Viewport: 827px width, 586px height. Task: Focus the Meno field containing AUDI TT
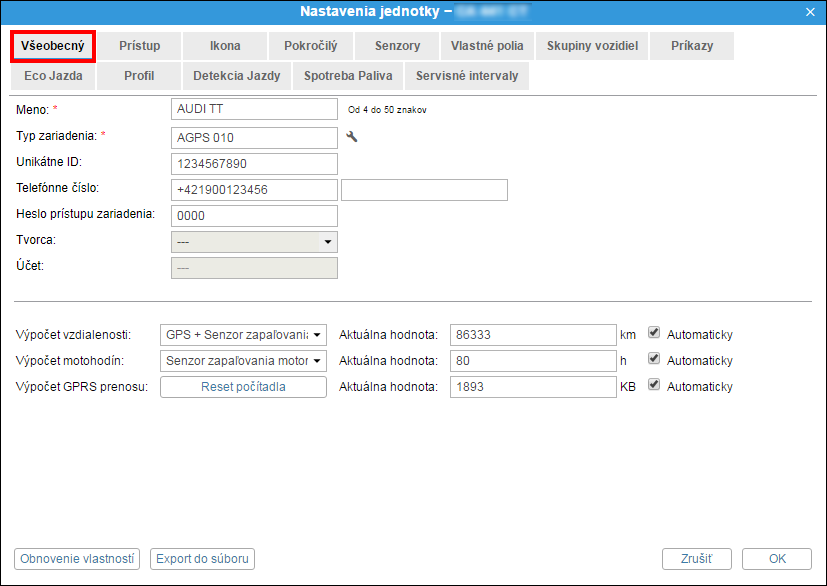(254, 109)
